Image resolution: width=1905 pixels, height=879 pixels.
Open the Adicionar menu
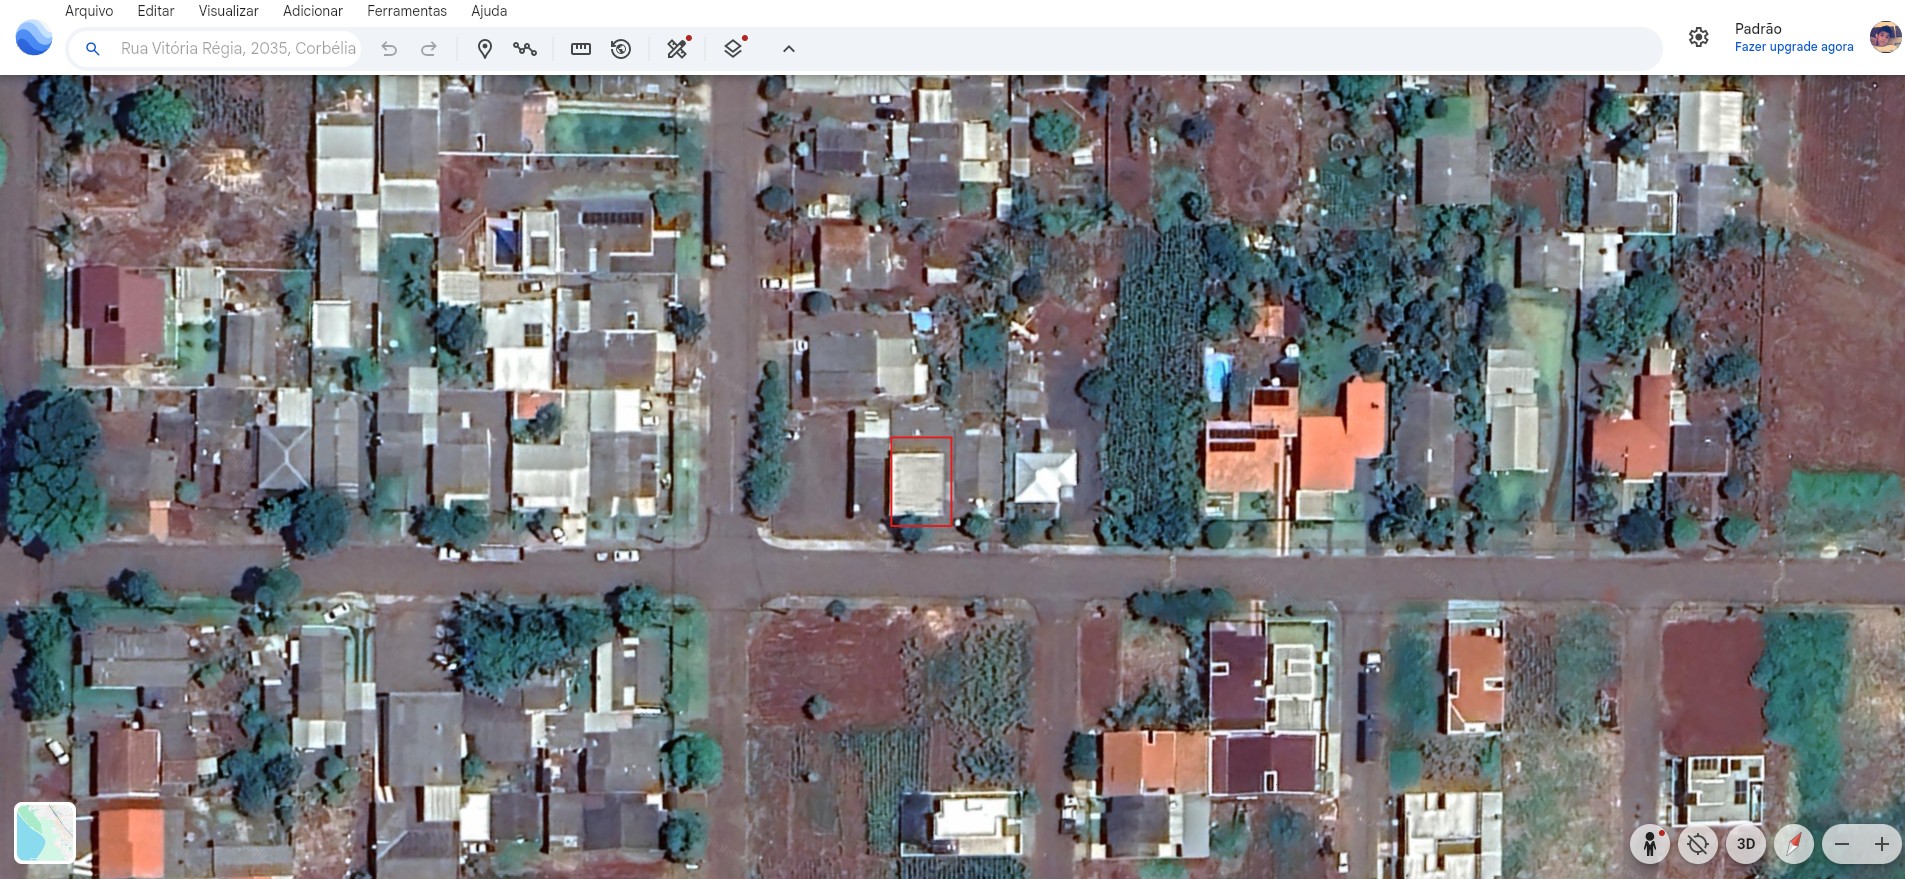(313, 11)
